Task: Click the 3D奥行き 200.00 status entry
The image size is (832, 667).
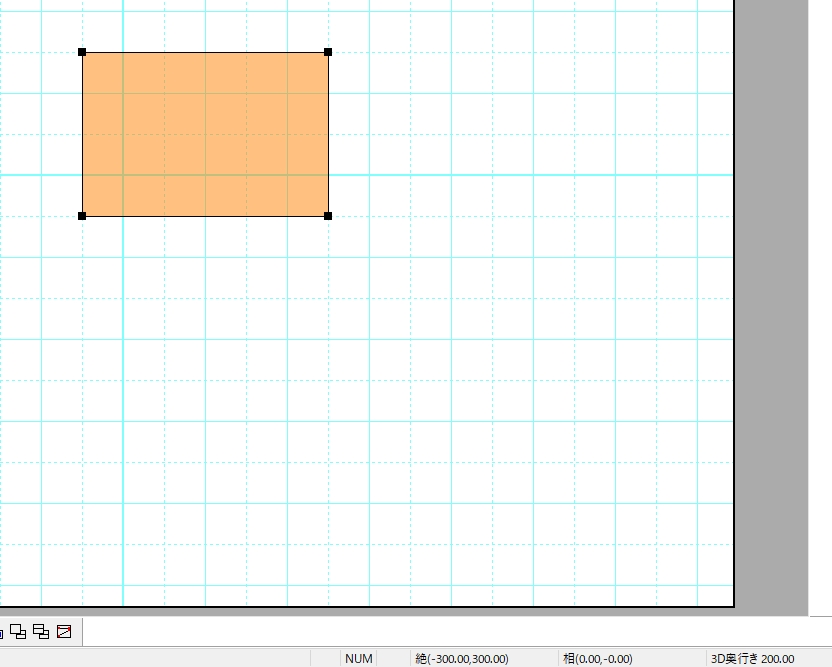Action: click(x=752, y=659)
